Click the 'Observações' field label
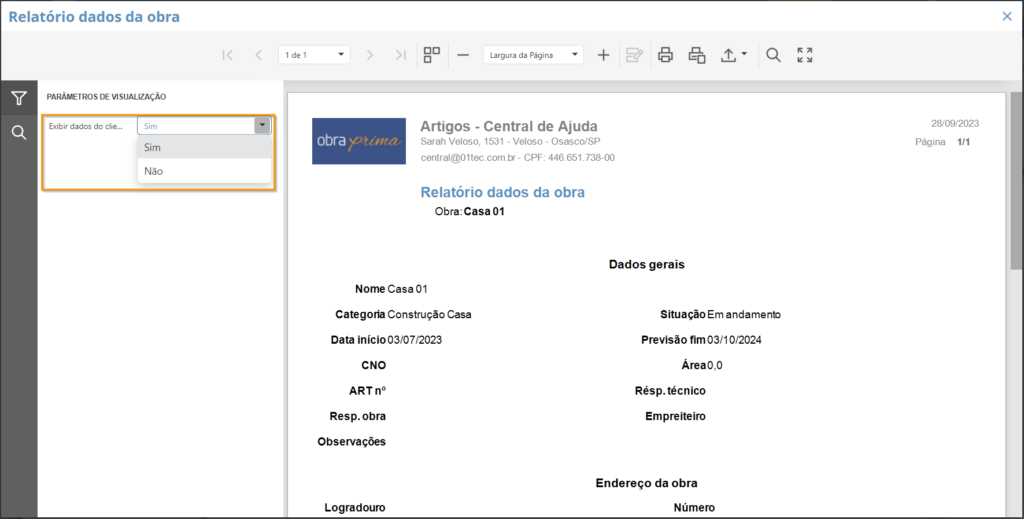 pos(351,442)
